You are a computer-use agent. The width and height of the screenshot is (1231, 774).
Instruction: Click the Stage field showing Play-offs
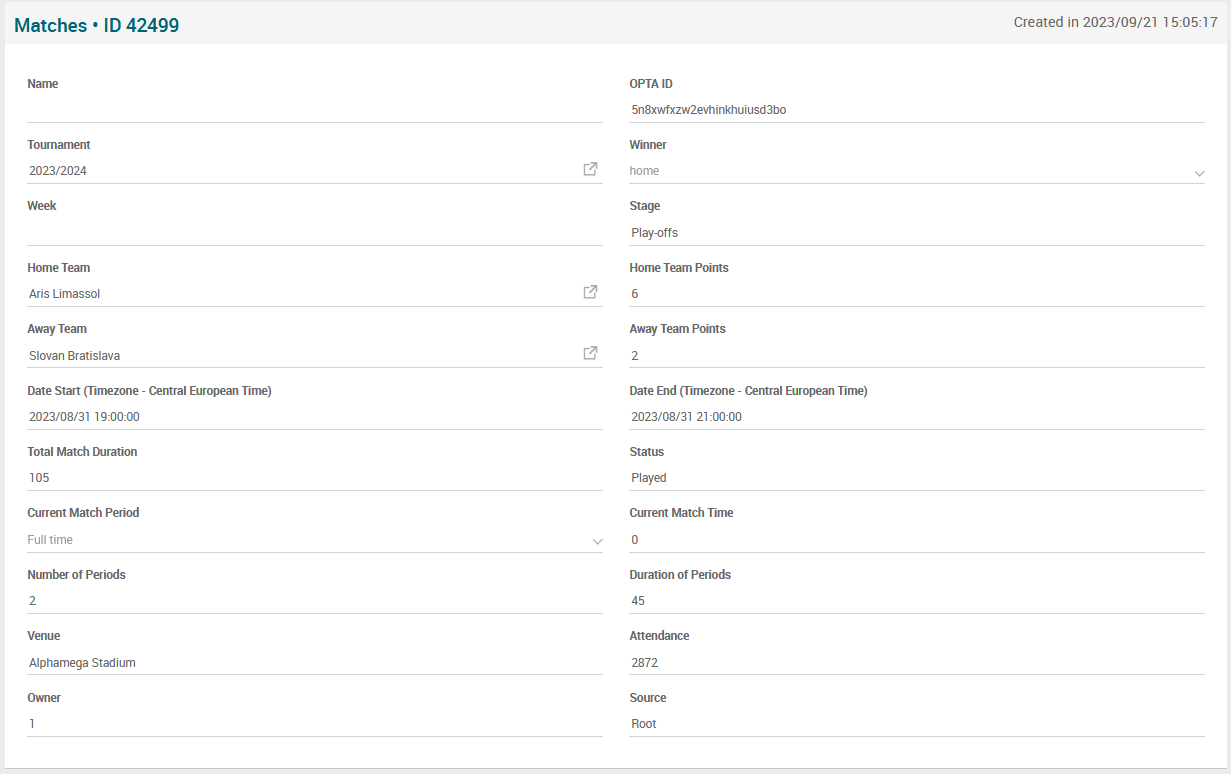[x=915, y=233]
